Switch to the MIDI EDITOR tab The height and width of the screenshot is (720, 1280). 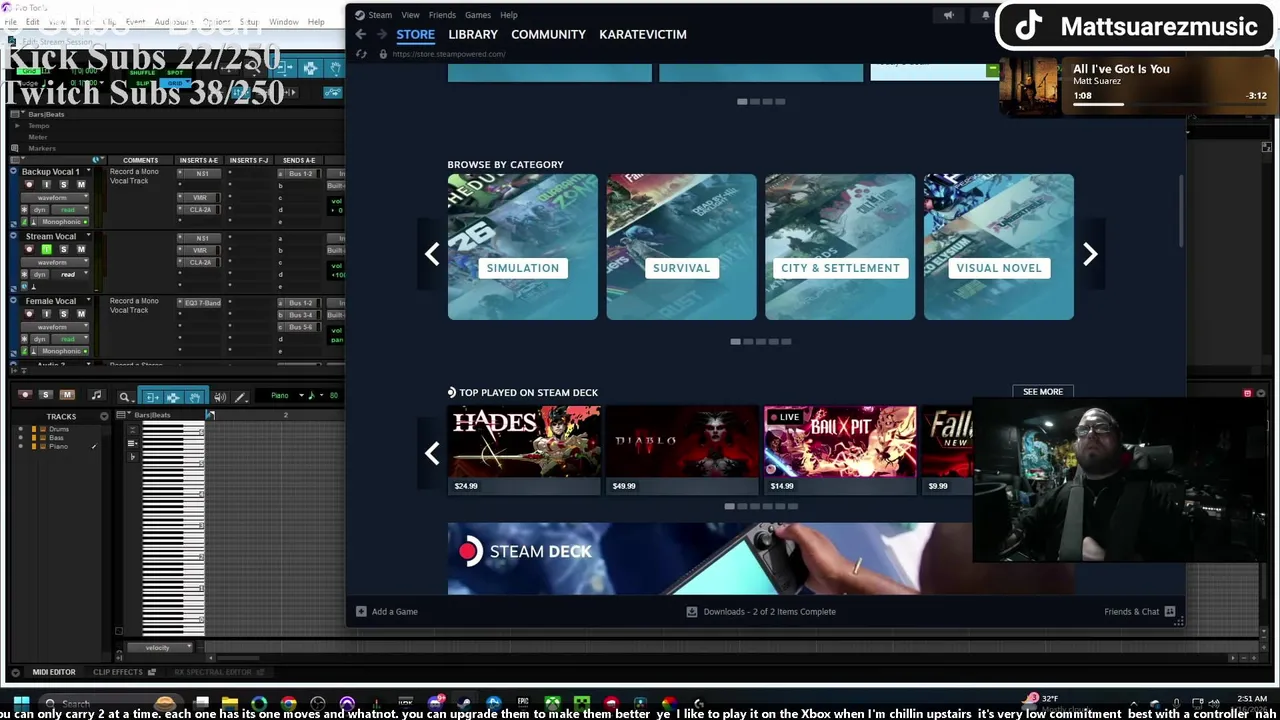(54, 672)
